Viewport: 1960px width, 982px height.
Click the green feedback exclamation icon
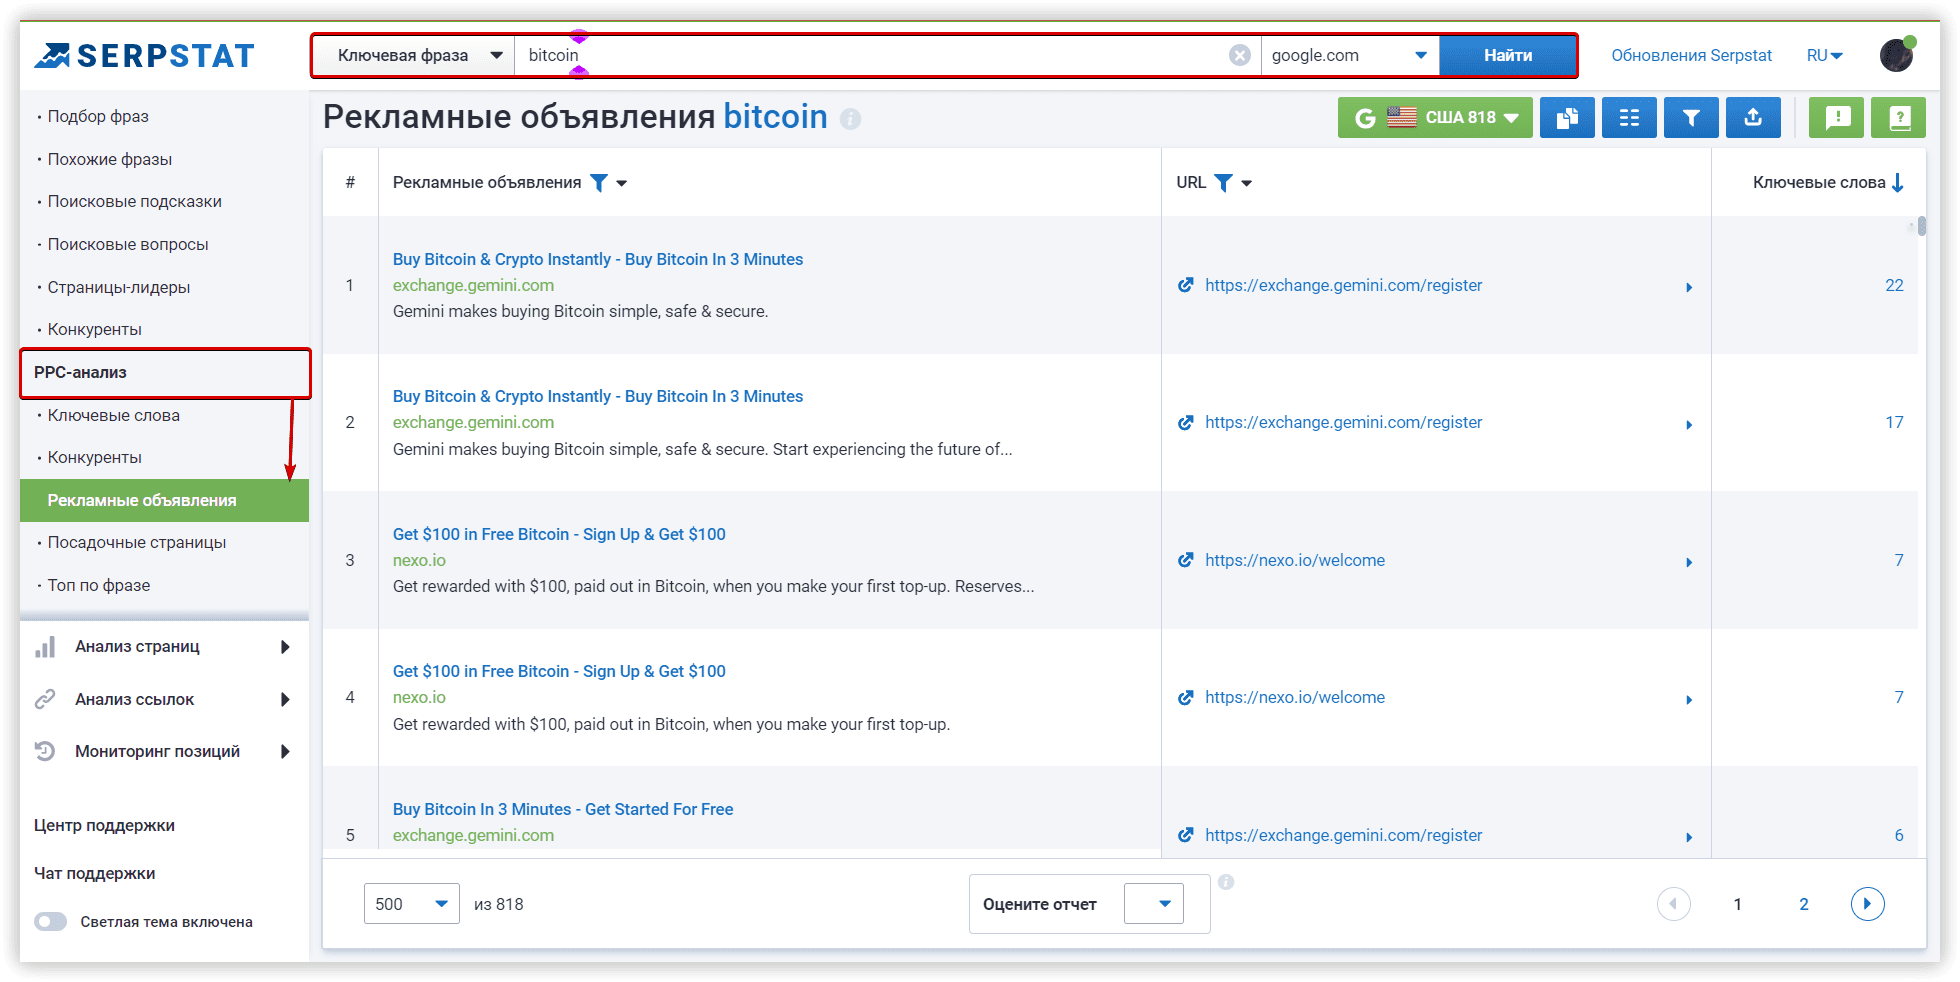(x=1837, y=118)
